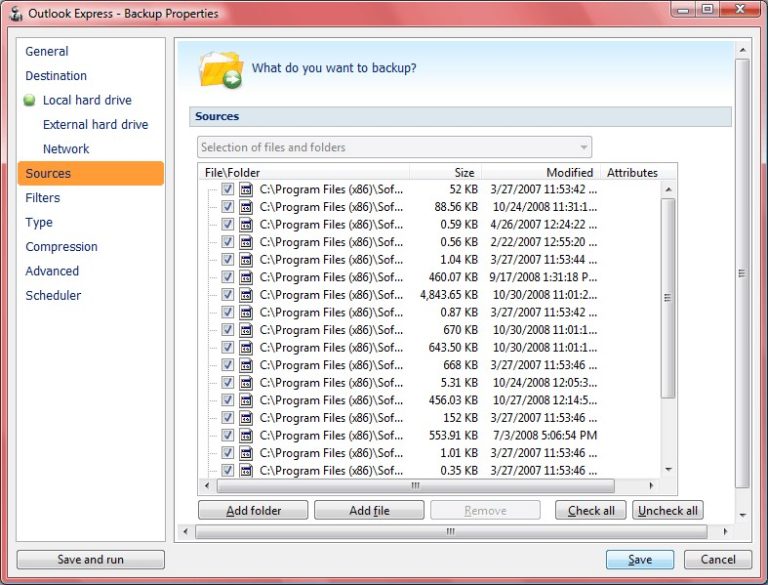Screen dimensions: 768x585
Task: Click the backup folder icon in the header
Action: [x=221, y=70]
